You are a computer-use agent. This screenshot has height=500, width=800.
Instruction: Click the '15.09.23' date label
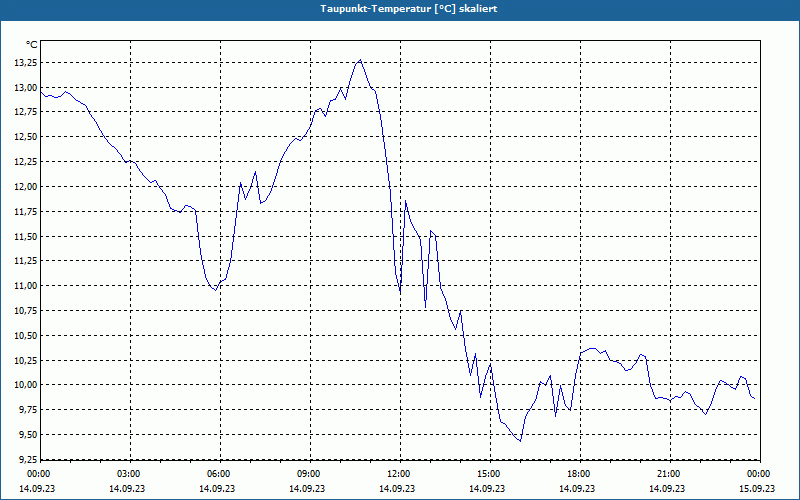point(757,489)
